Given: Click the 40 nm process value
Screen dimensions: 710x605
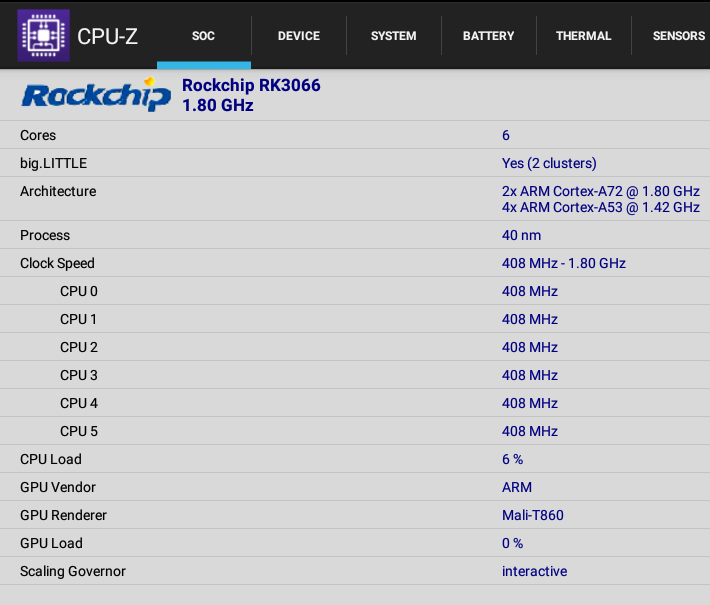Looking at the screenshot, I should pyautogui.click(x=521, y=235).
